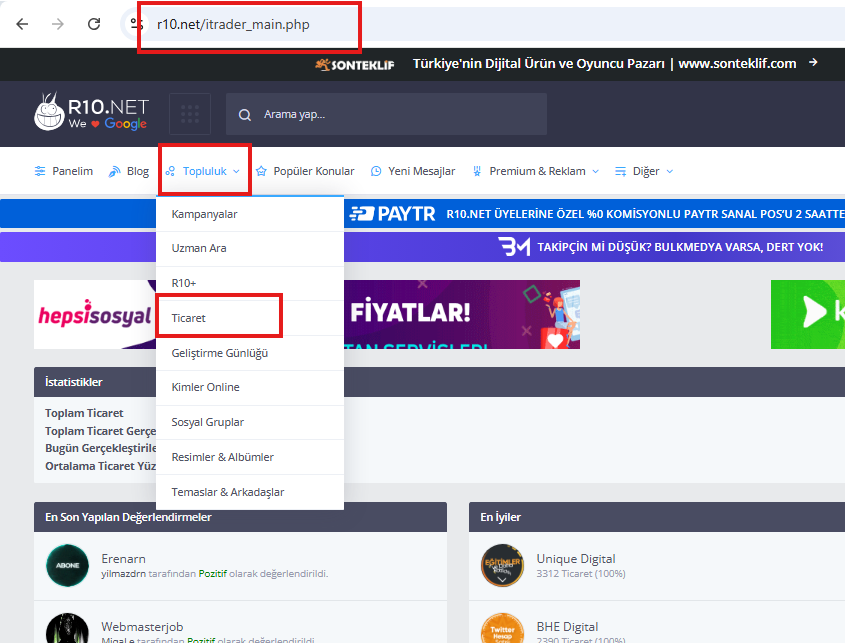
Task: Open the PAYTR blue banner ad
Action: pos(593,214)
